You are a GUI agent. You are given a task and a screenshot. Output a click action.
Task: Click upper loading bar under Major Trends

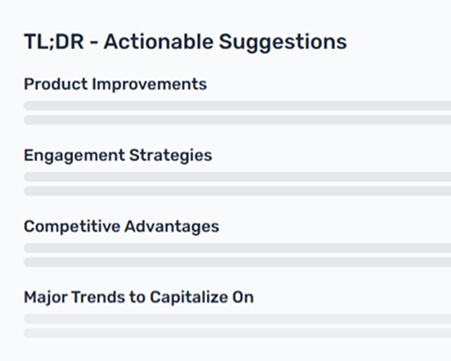[237, 319]
